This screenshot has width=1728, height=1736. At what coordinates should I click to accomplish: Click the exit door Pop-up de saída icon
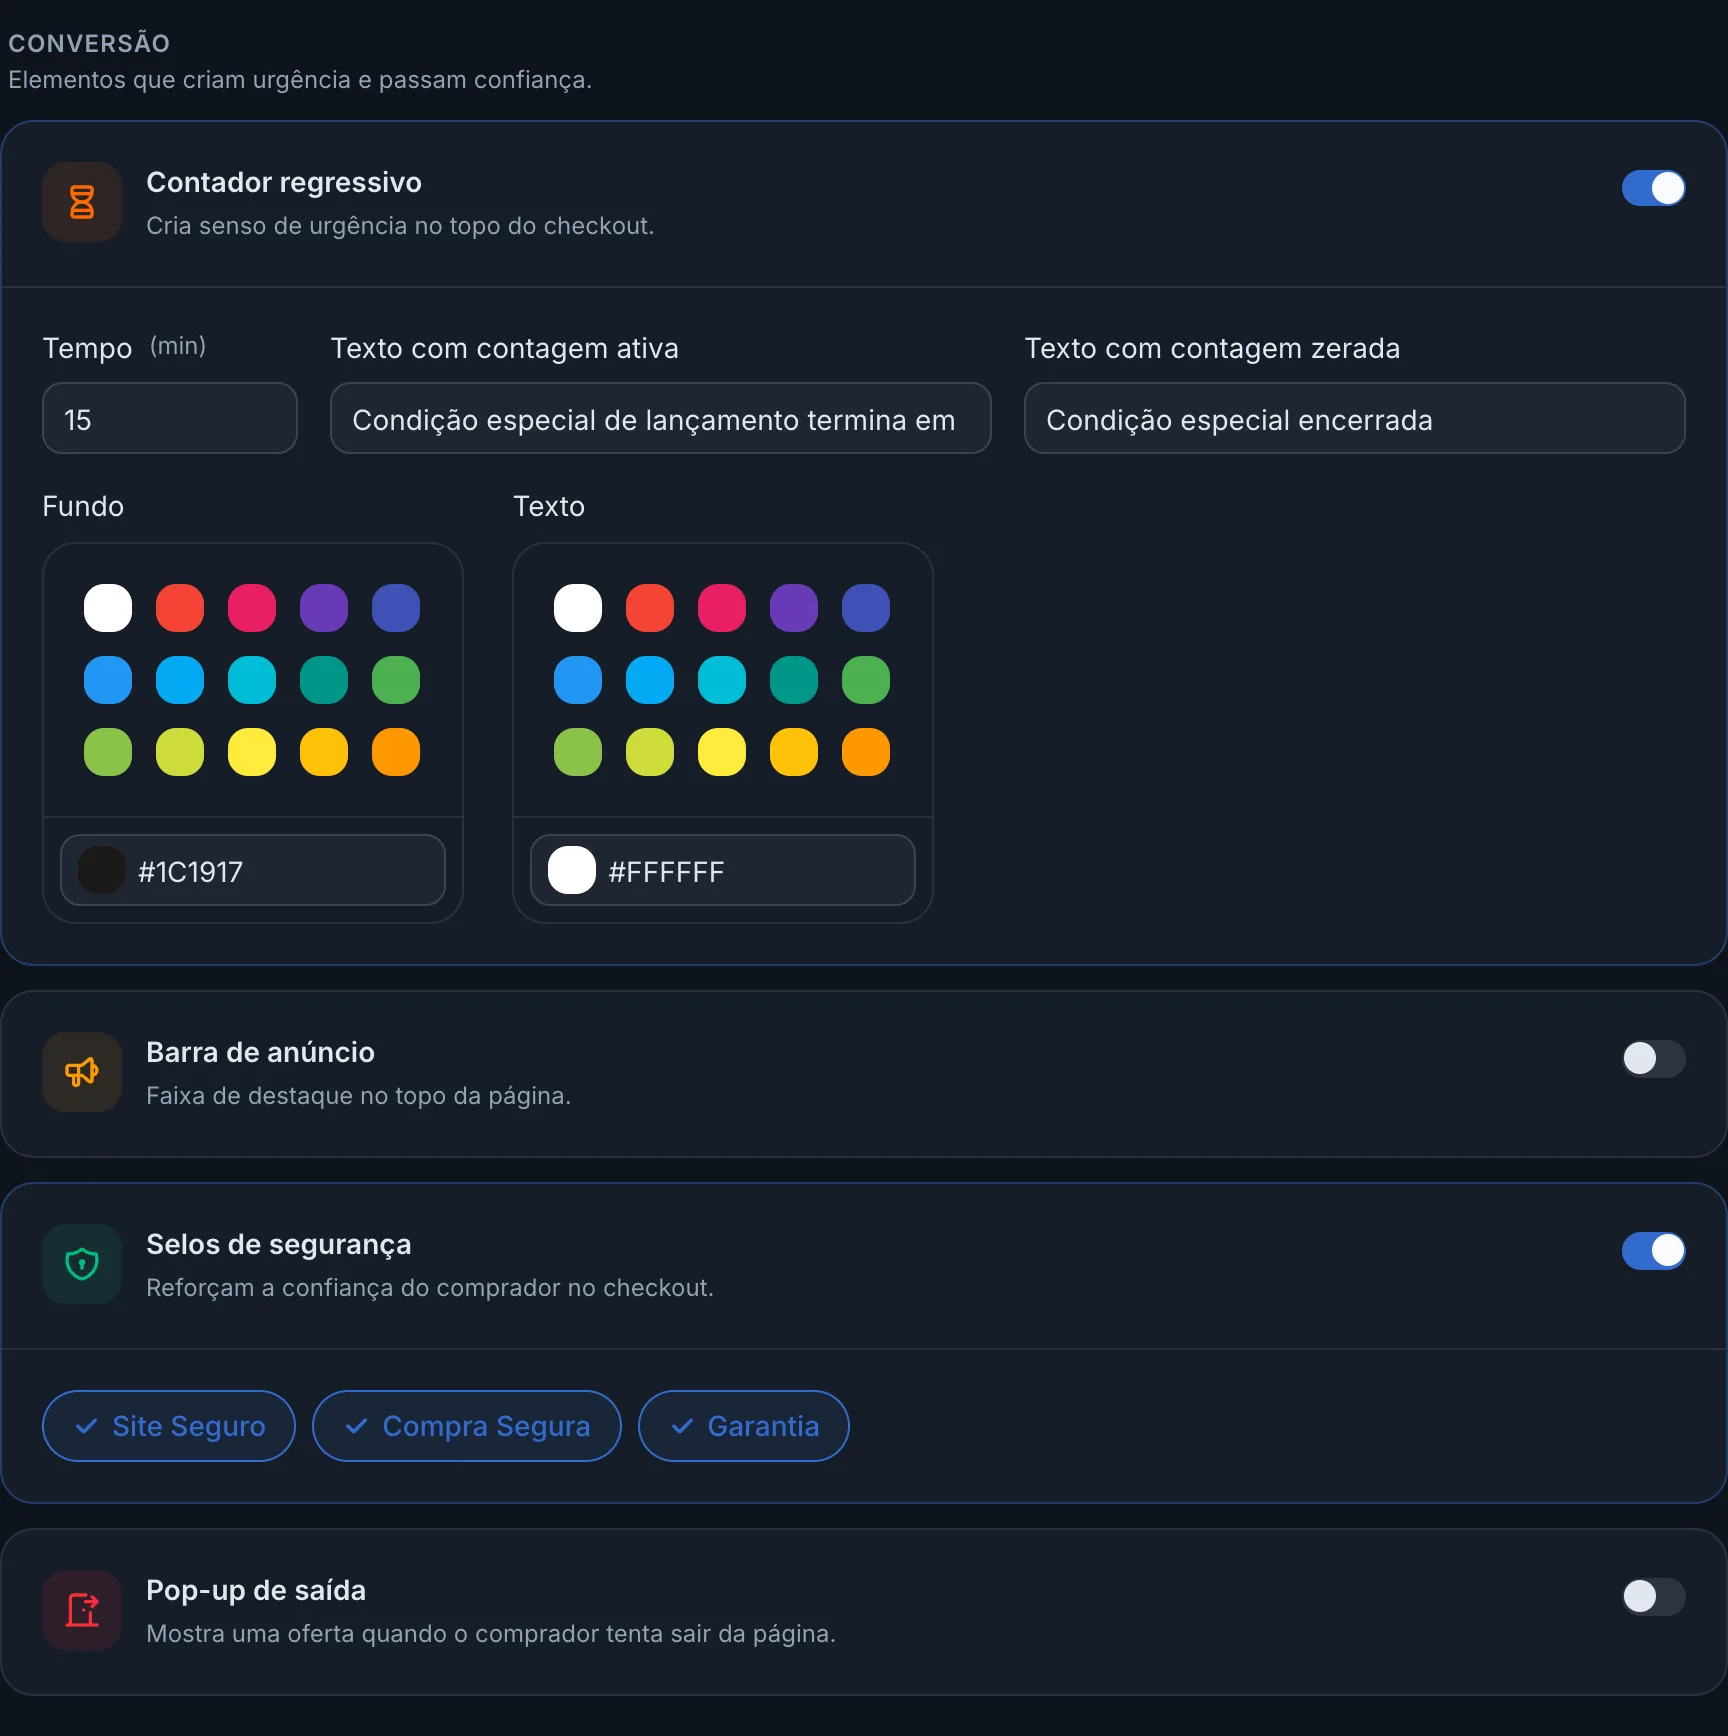tap(82, 1610)
